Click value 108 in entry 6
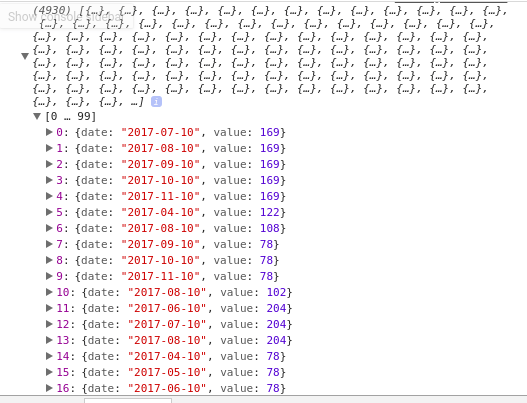The image size is (527, 403). (270, 229)
